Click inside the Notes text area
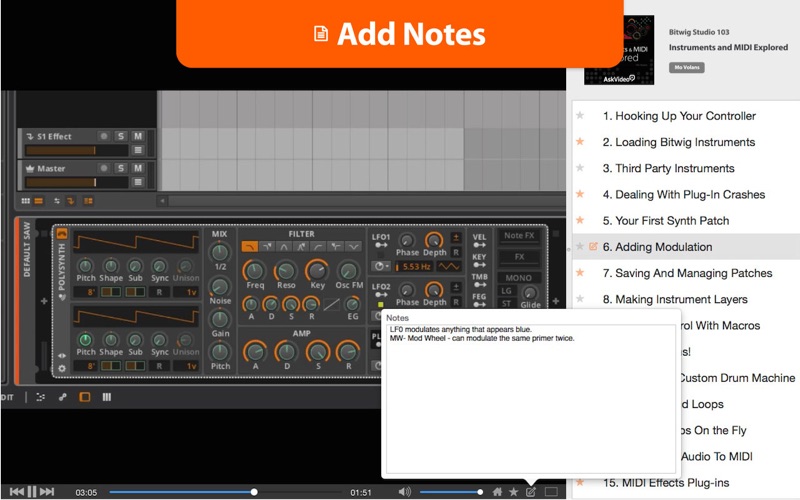This screenshot has height=500, width=800. [x=531, y=398]
